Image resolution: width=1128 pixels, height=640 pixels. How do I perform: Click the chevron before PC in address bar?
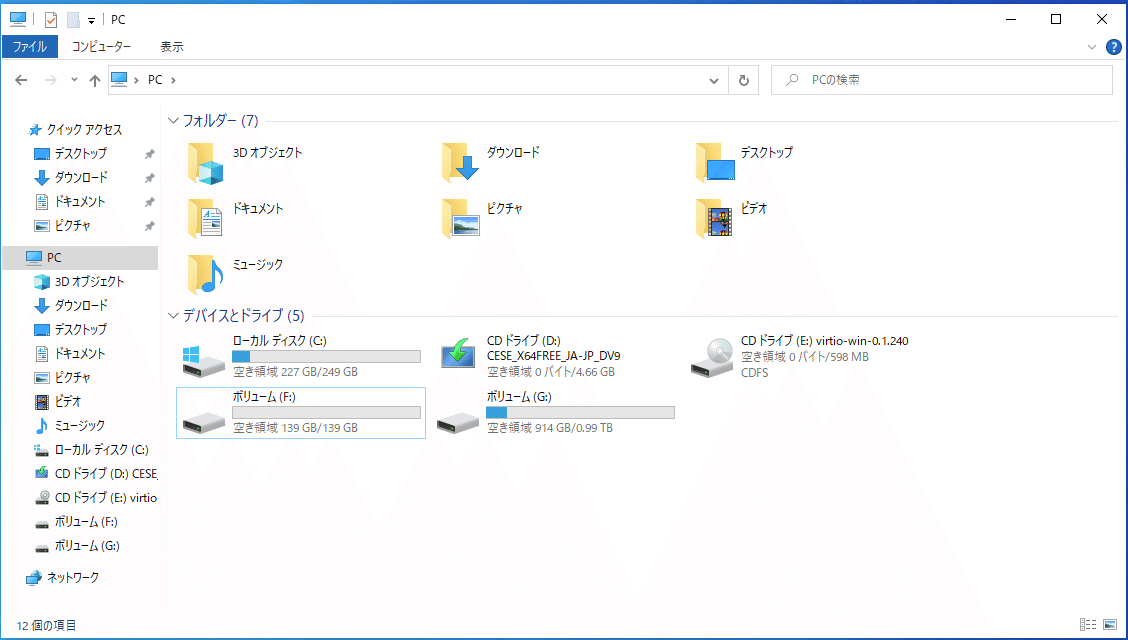(x=137, y=80)
